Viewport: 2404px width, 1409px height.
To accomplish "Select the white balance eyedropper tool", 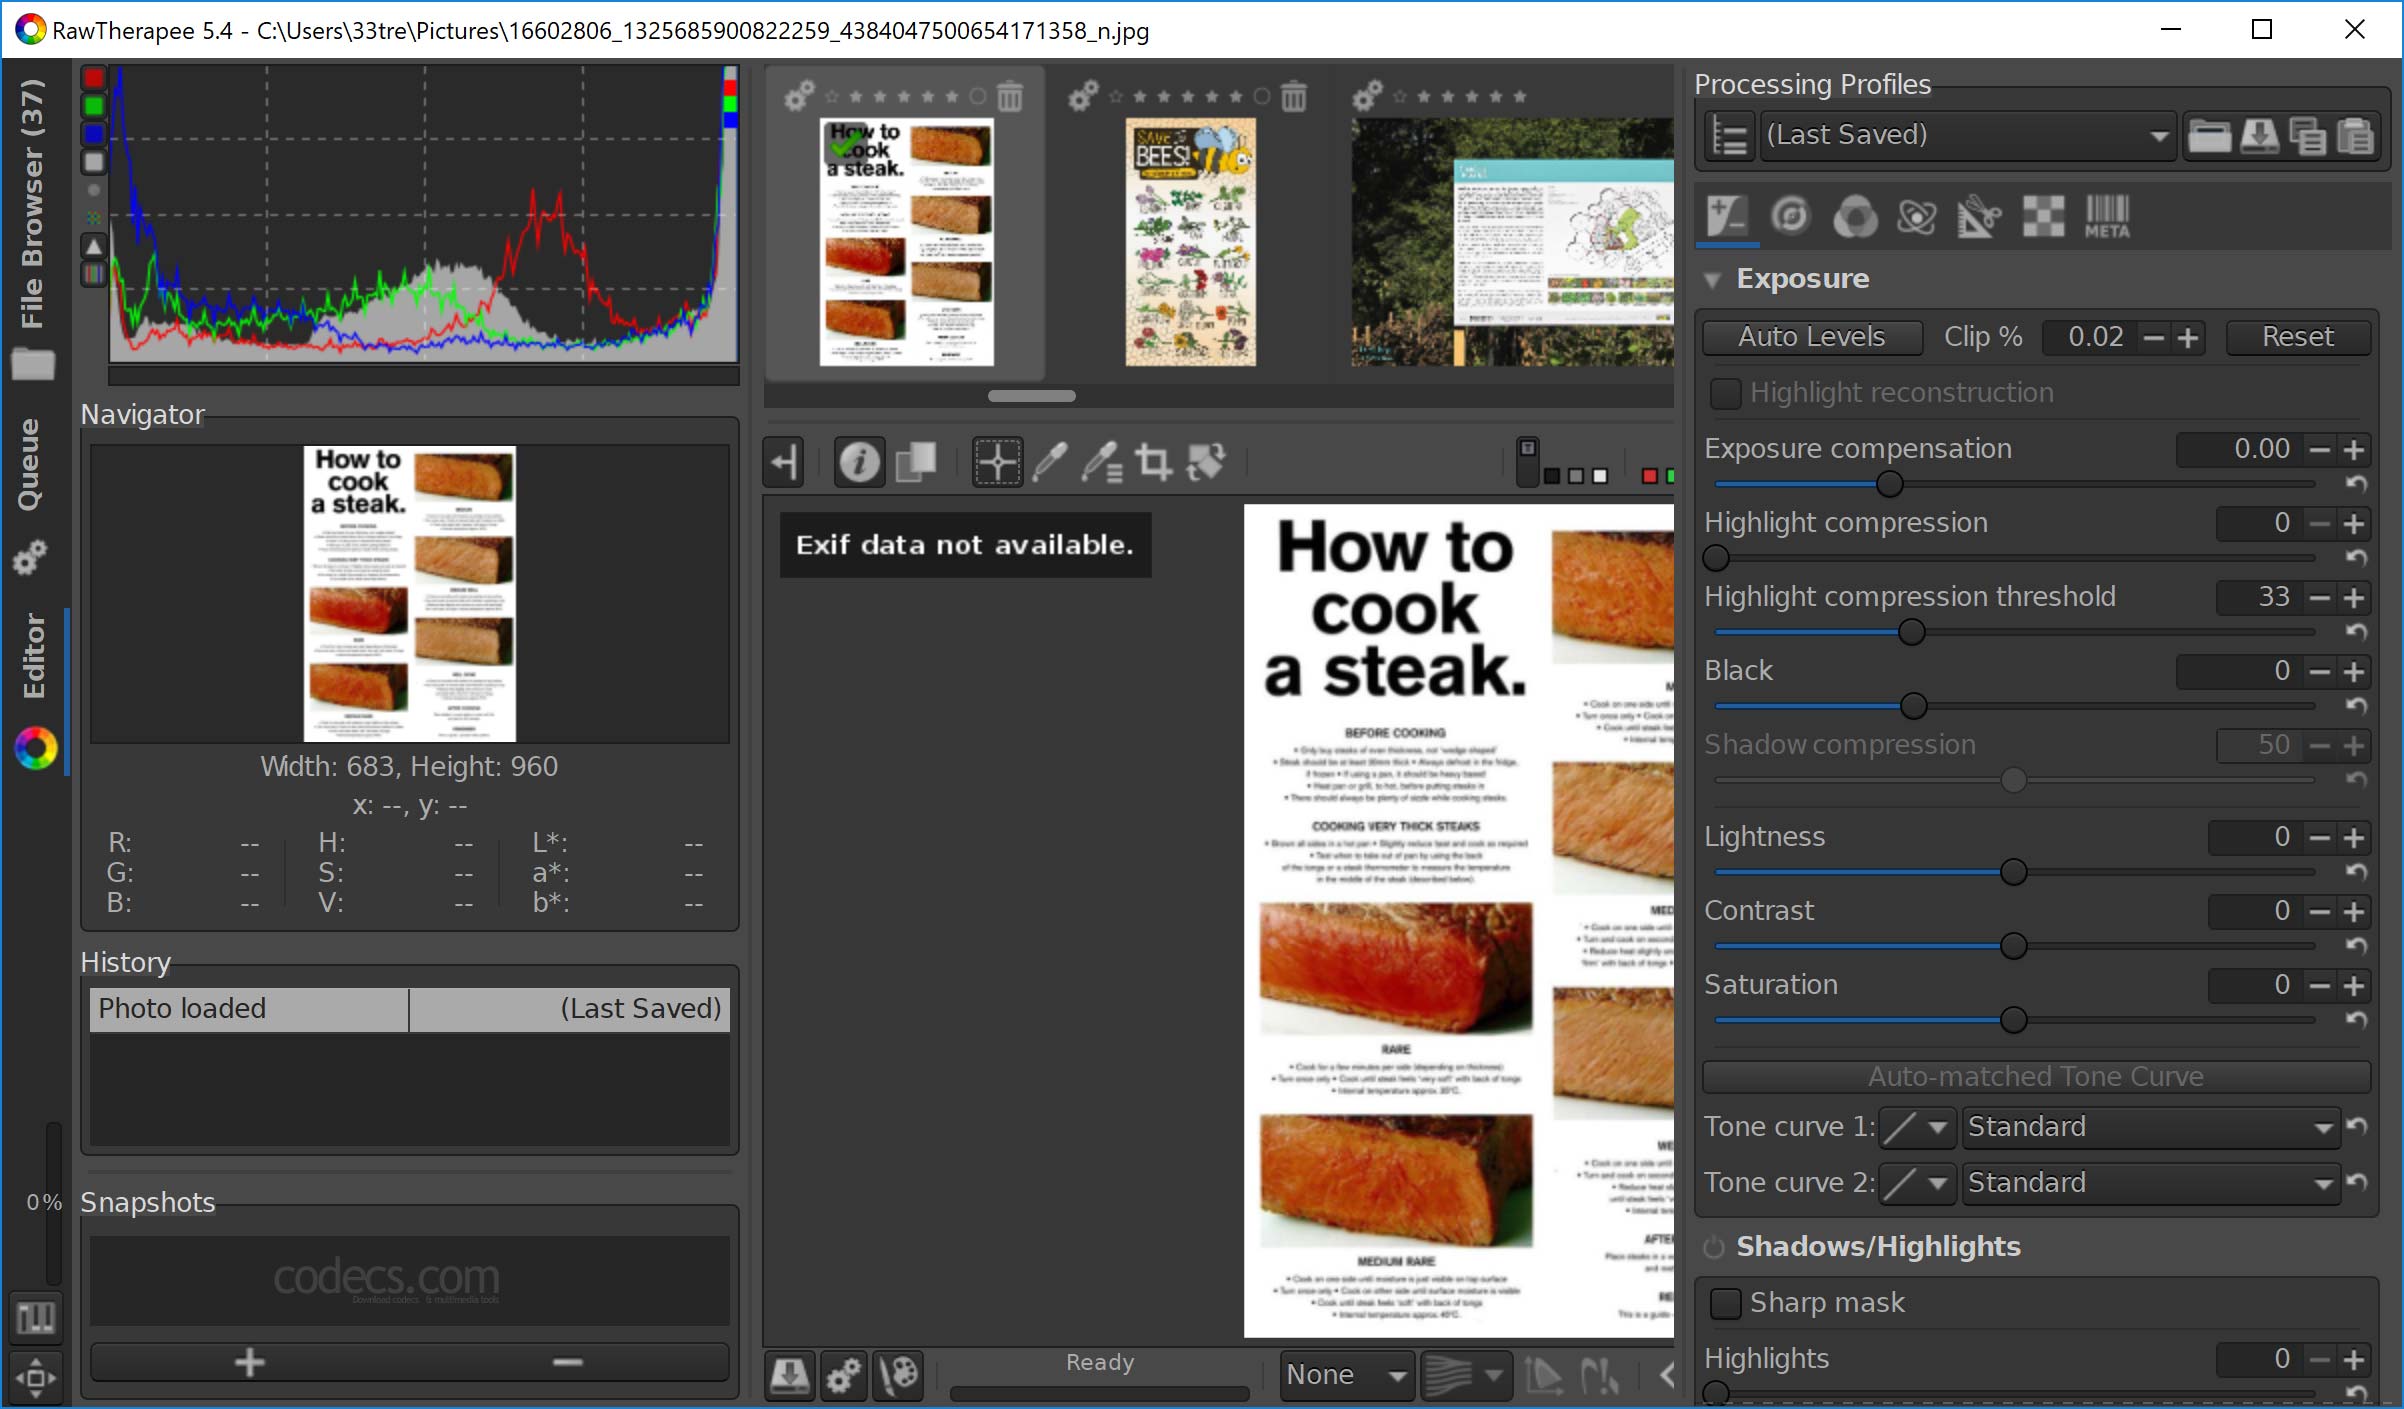I will 1049,462.
